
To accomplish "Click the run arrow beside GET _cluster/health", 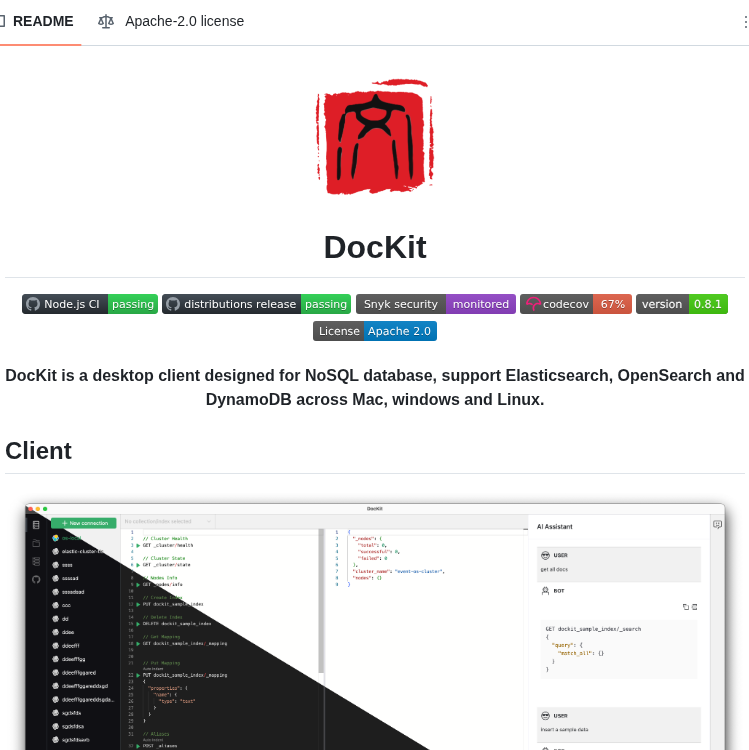I will 138,545.
